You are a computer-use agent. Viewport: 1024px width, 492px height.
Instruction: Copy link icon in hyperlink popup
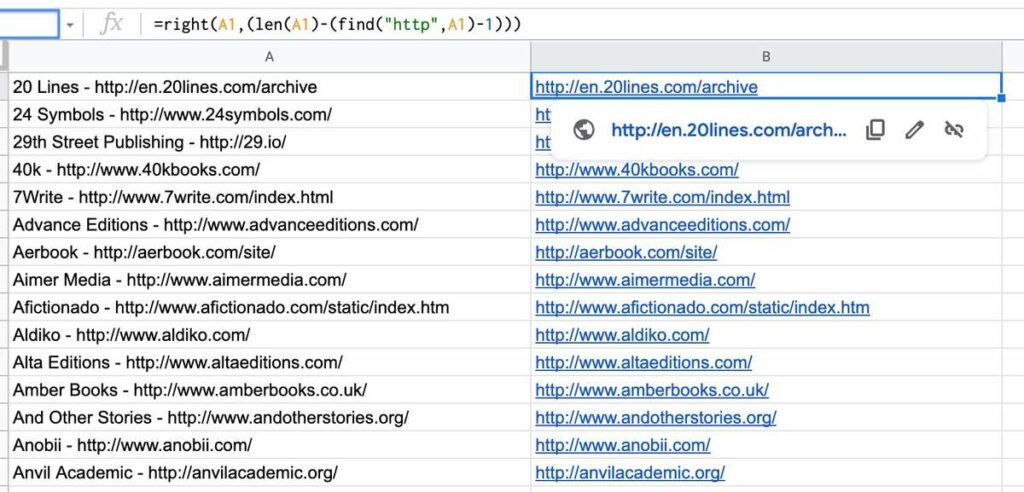click(875, 129)
